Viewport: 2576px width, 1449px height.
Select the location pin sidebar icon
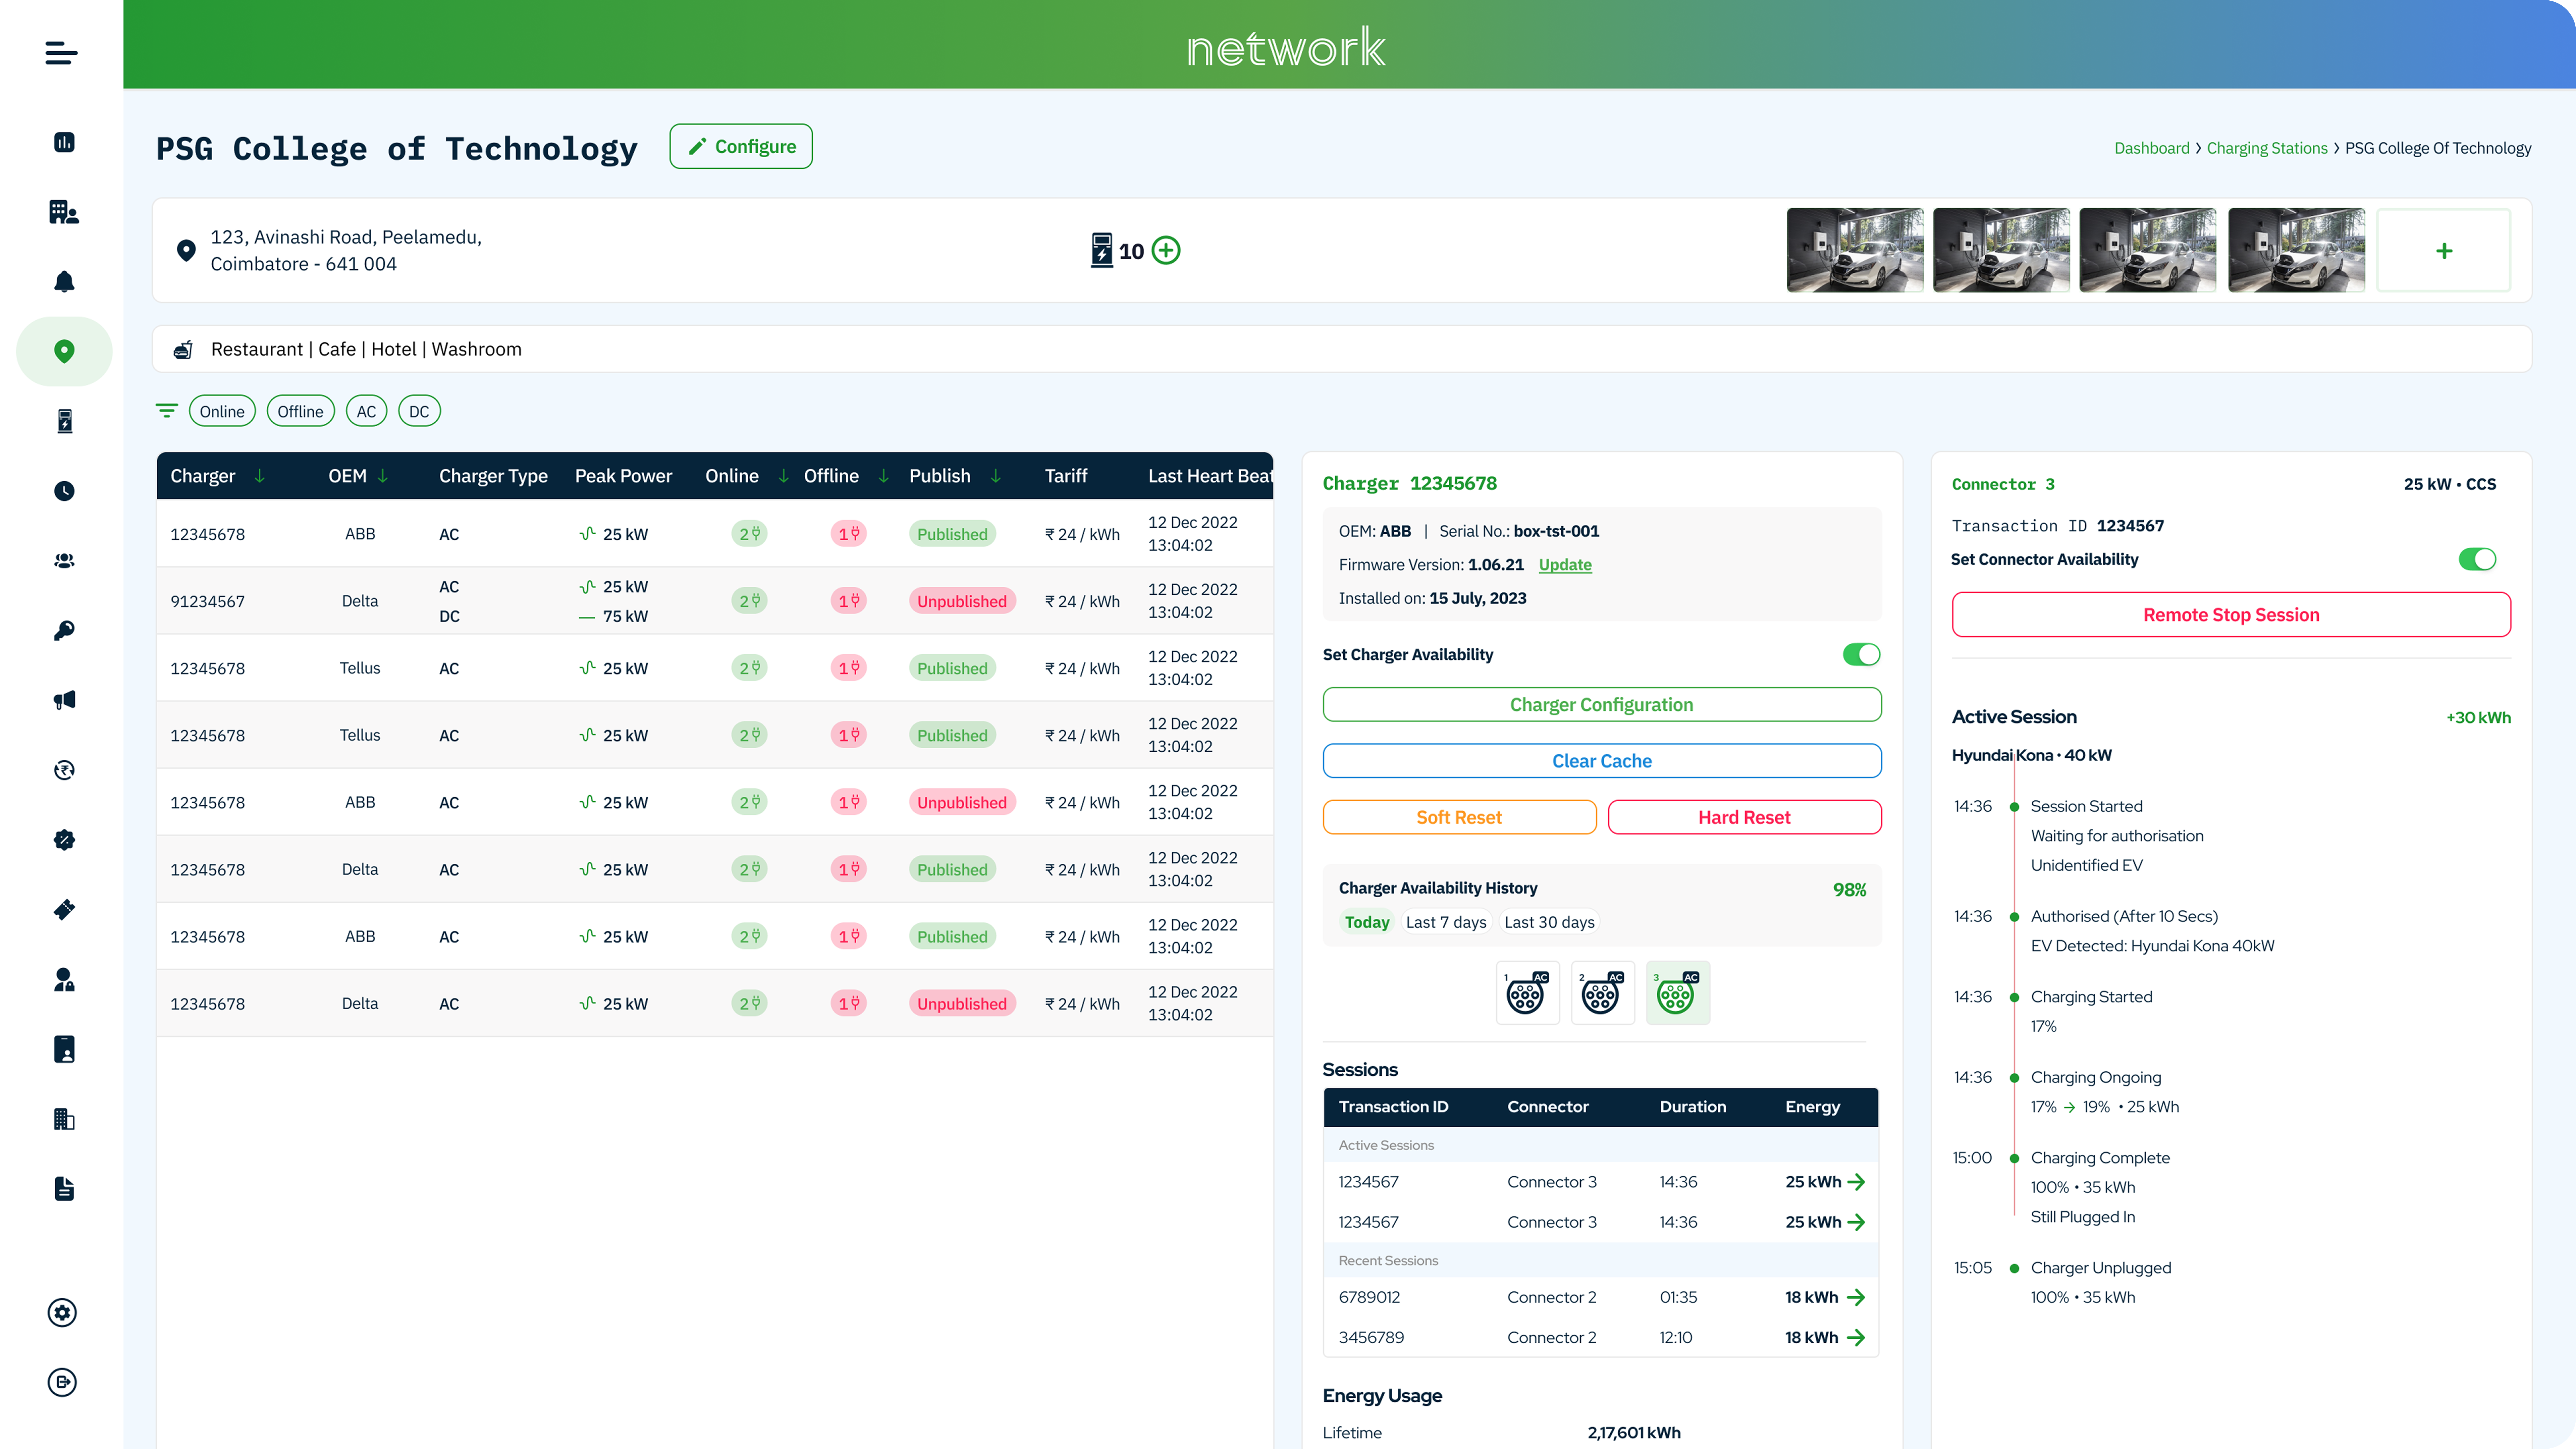[x=64, y=351]
